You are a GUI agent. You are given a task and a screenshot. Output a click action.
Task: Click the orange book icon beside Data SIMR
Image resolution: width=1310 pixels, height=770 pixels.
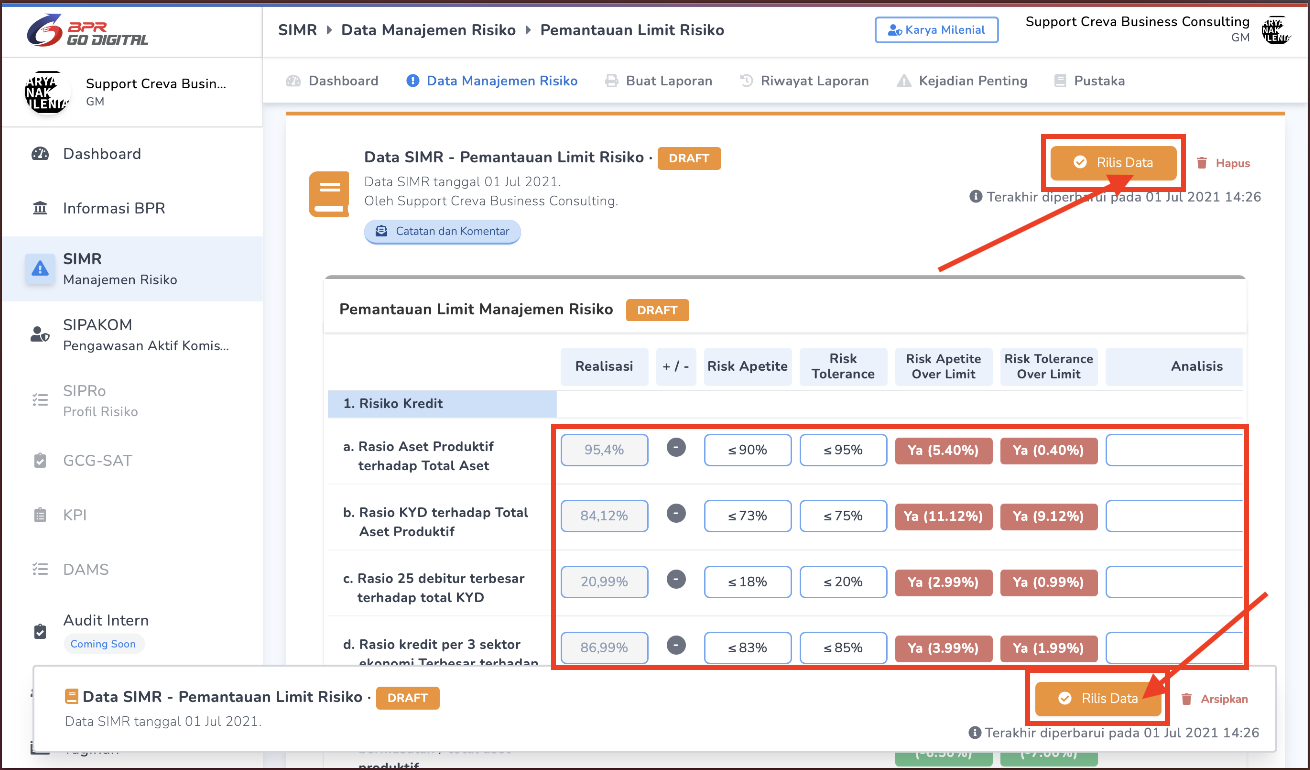pyautogui.click(x=329, y=194)
